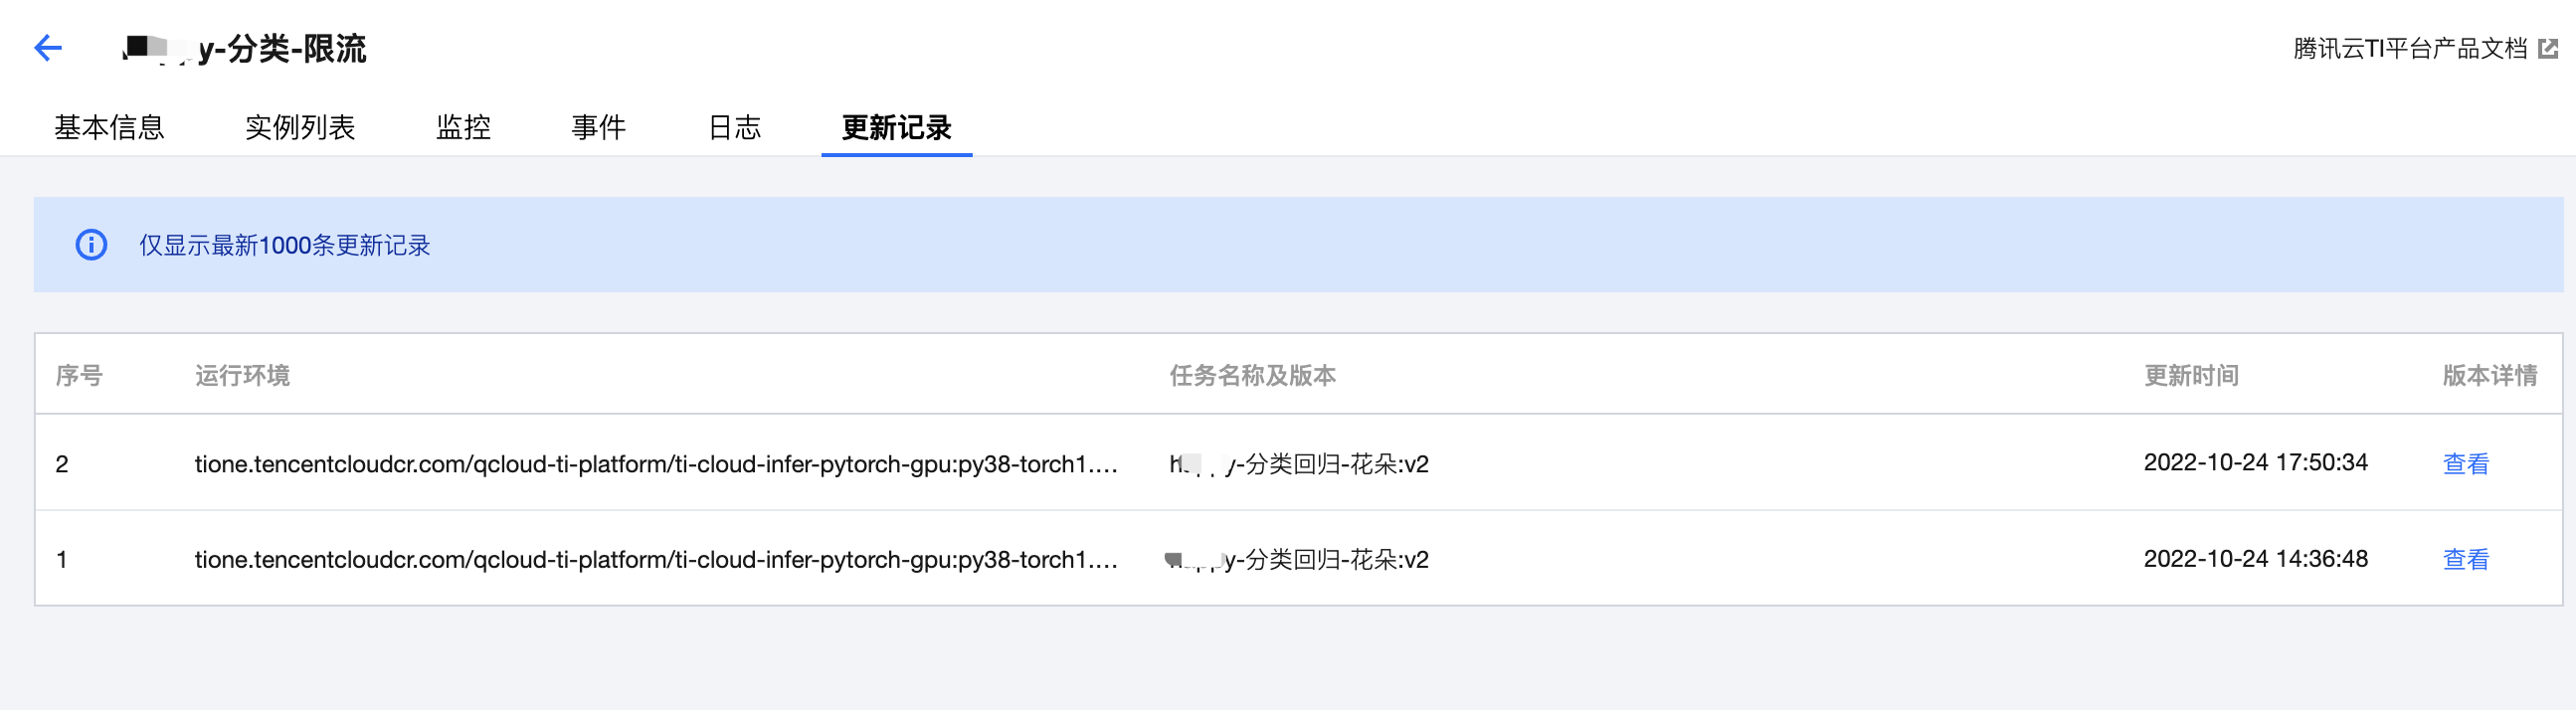The width and height of the screenshot is (2576, 710).
Task: Click the external link icon at top right
Action: [x=2548, y=48]
